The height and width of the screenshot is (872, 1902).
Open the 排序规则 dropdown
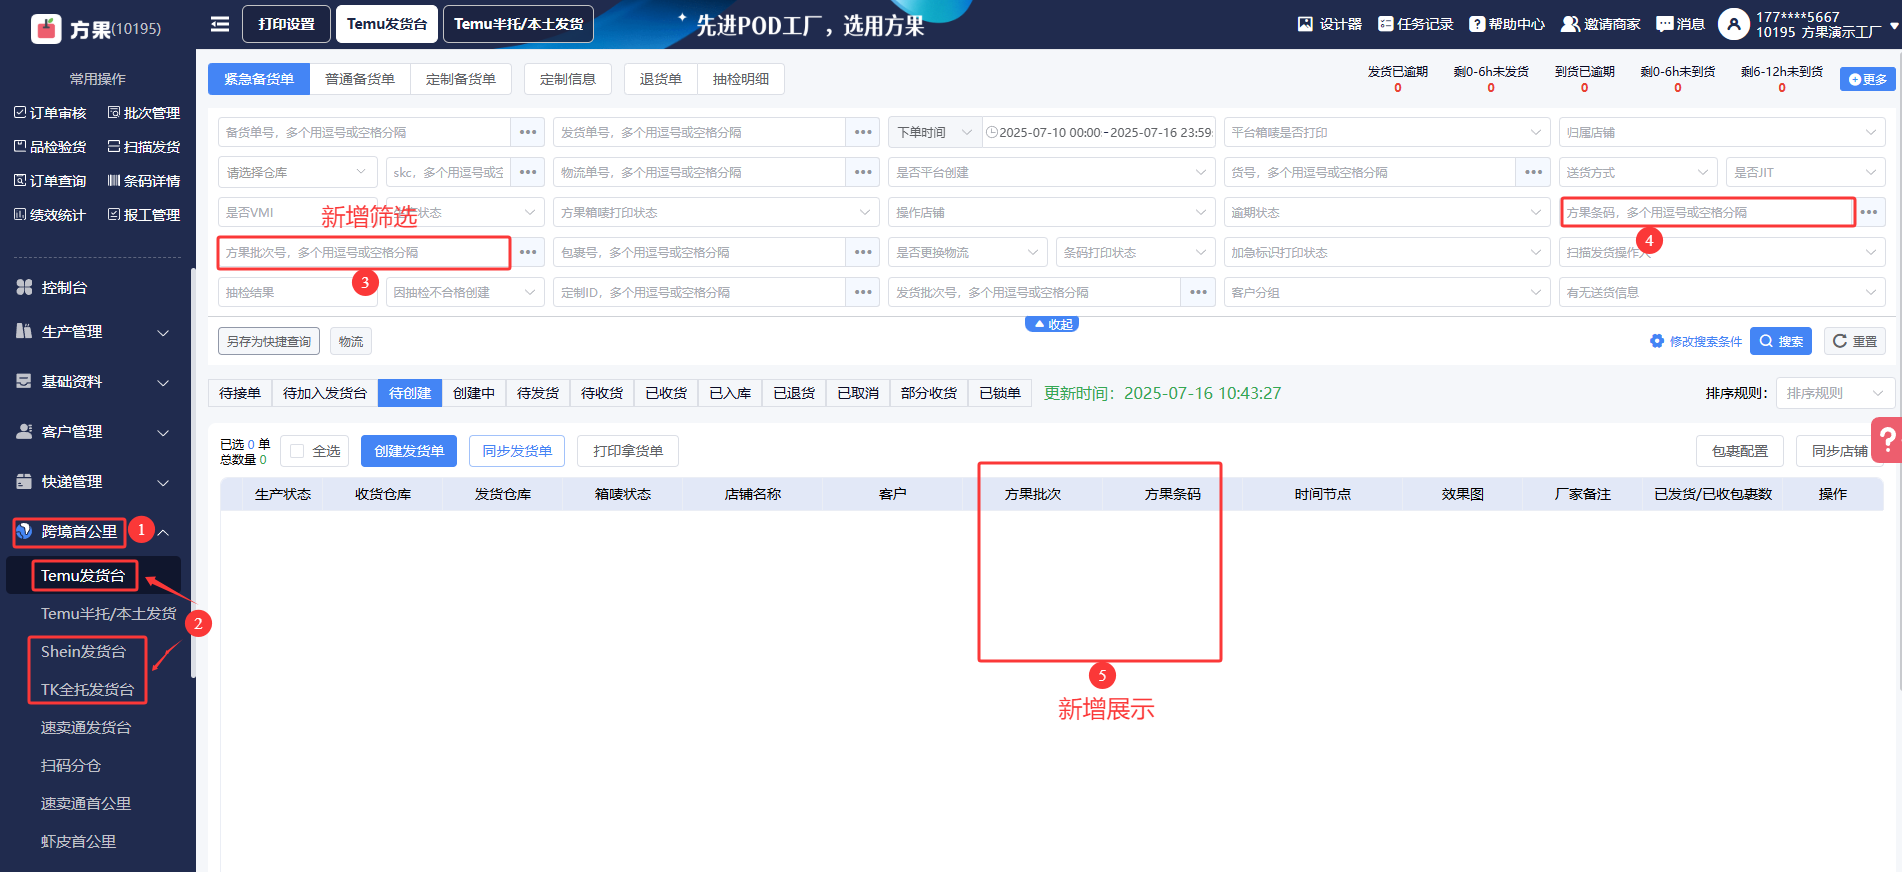tap(1836, 393)
